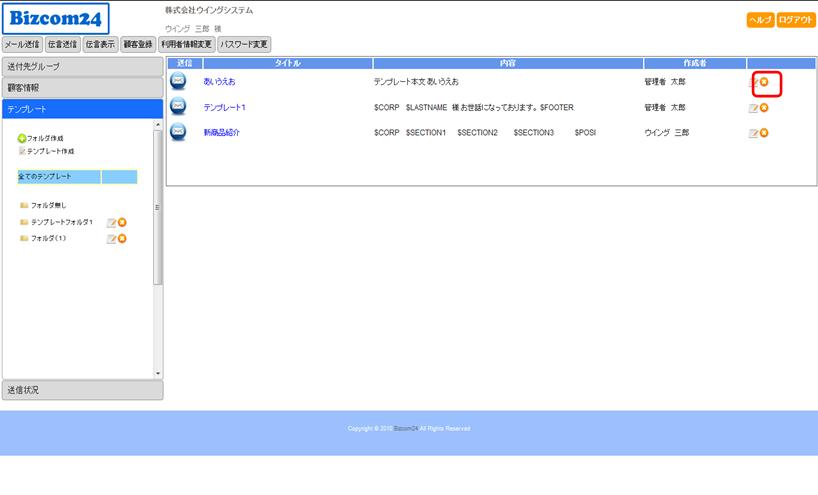Screen dimensions: 818x495
Task: Delete the 新商品紹介 template row
Action: coord(765,133)
